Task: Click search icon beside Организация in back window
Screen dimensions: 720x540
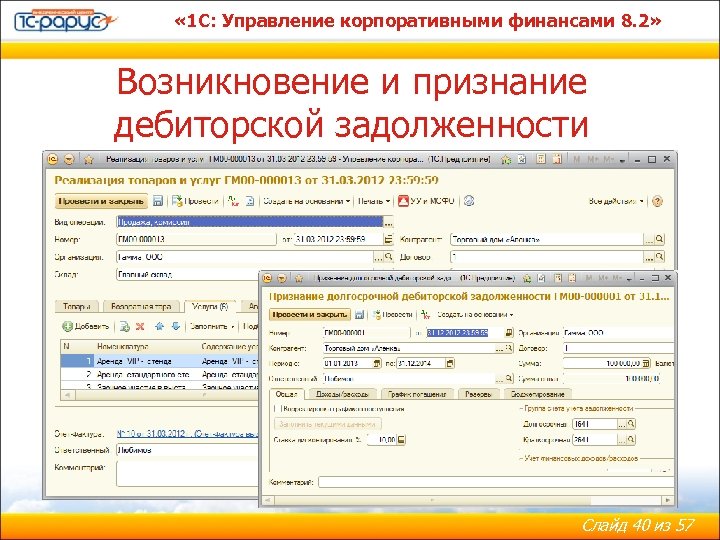Action: (388, 257)
